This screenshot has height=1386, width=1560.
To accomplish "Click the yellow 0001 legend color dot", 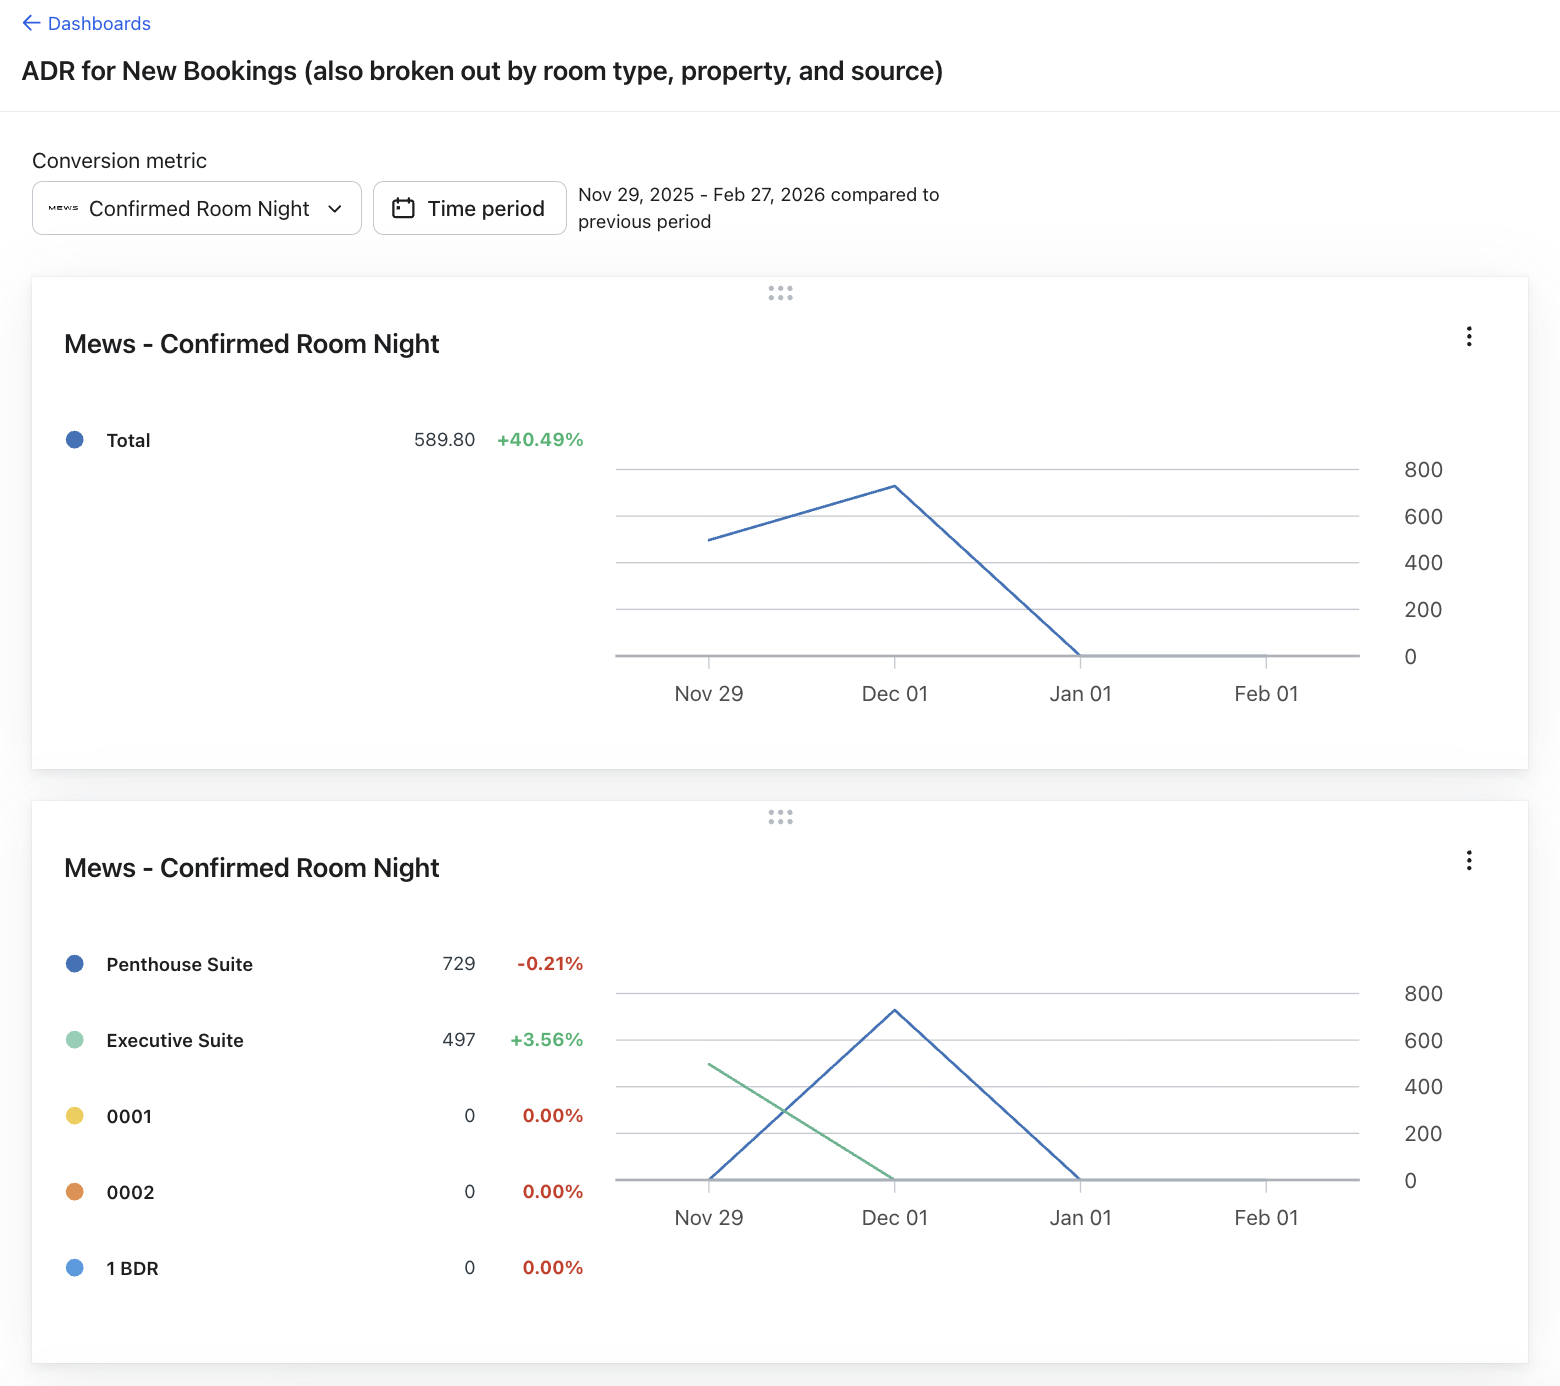I will 75,1116.
